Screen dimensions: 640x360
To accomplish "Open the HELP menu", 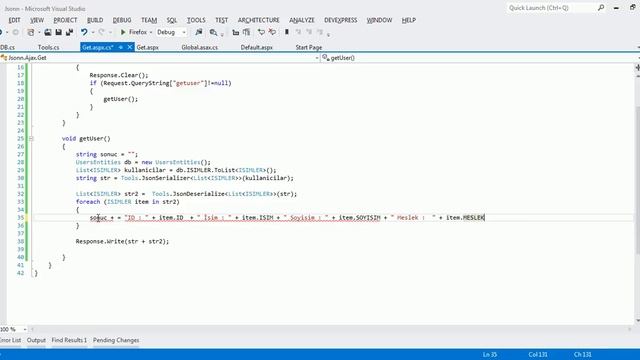I will pos(409,20).
